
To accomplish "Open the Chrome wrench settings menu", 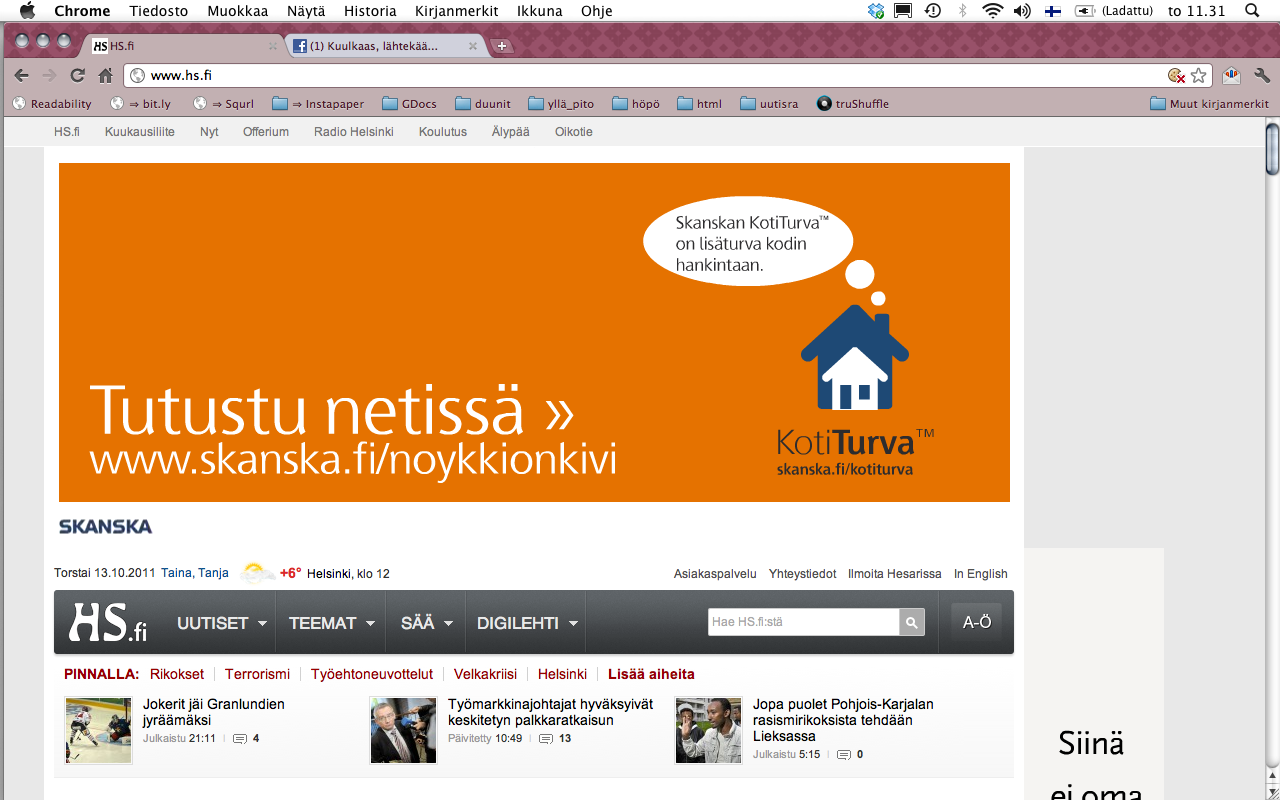I will [x=1262, y=75].
